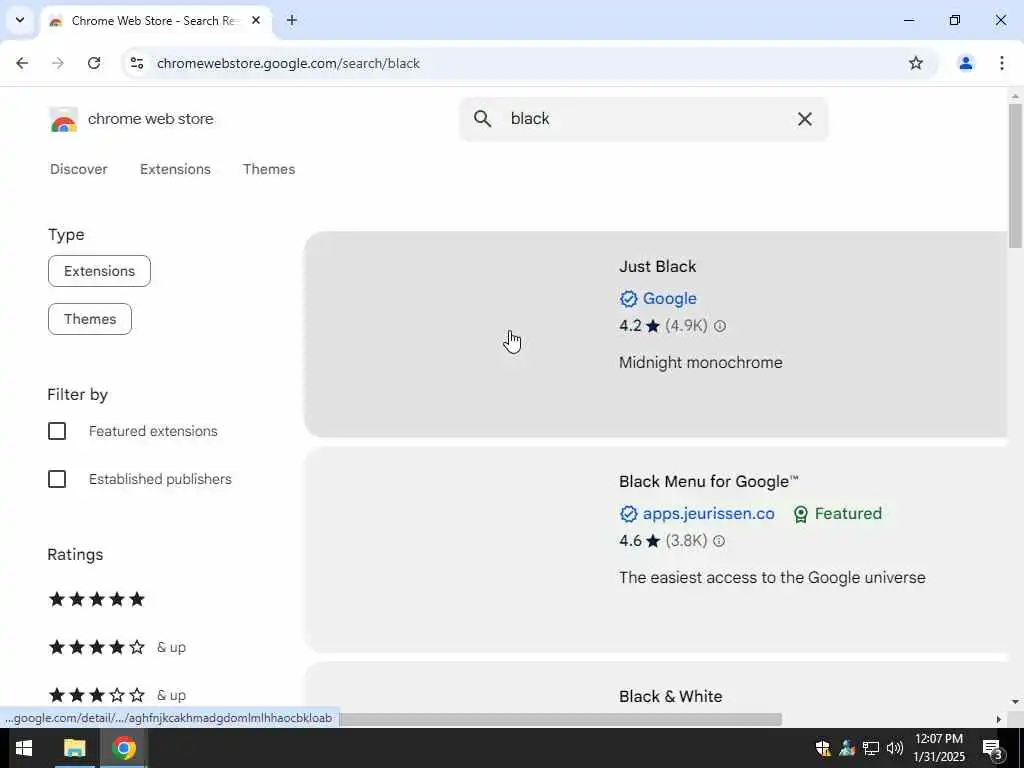Go back with the browser back arrow
Image resolution: width=1024 pixels, height=768 pixels.
pos(22,63)
